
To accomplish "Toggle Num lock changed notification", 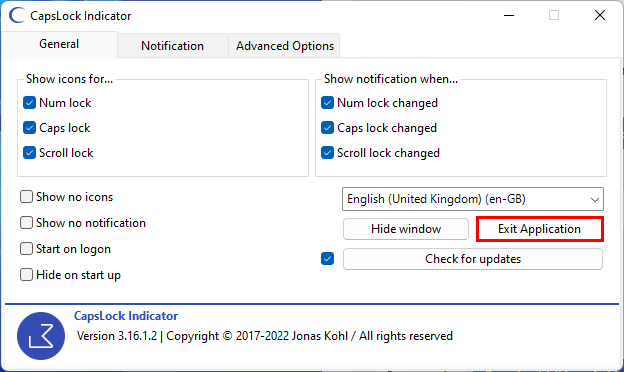I will 327,103.
